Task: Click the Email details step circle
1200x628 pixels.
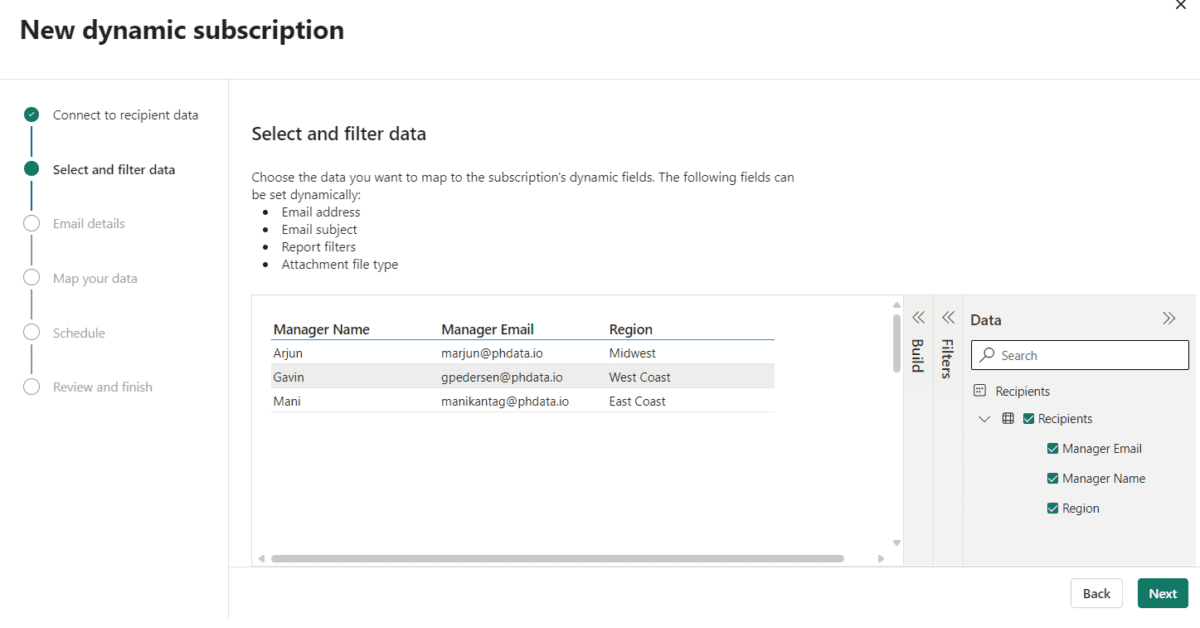Action: click(x=31, y=223)
